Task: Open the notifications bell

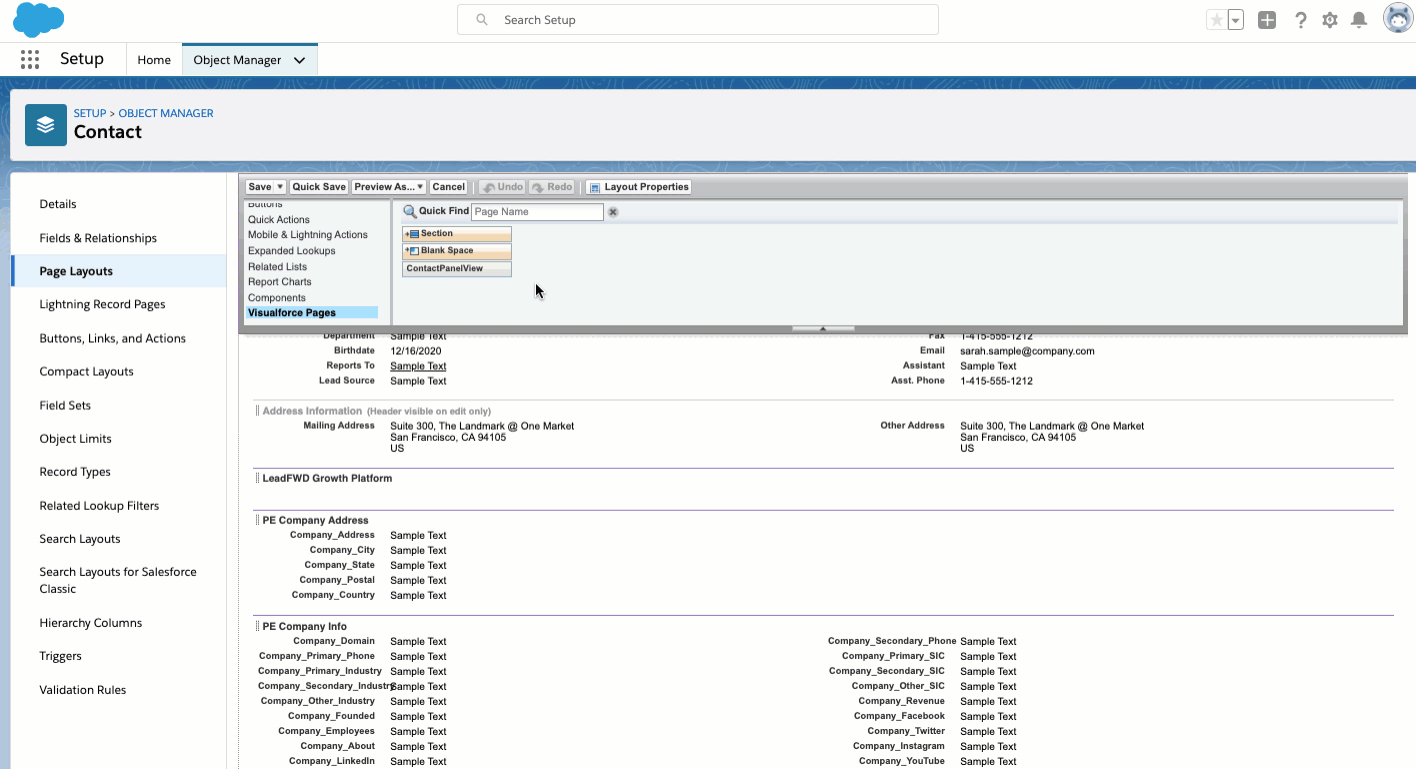Action: tap(1359, 20)
